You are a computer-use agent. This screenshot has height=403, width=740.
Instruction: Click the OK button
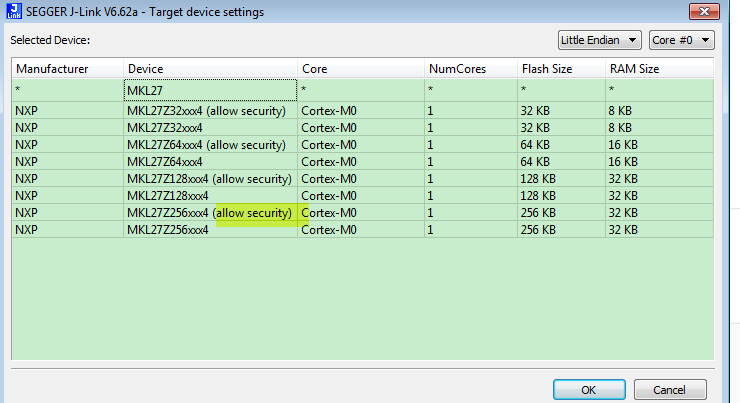589,390
